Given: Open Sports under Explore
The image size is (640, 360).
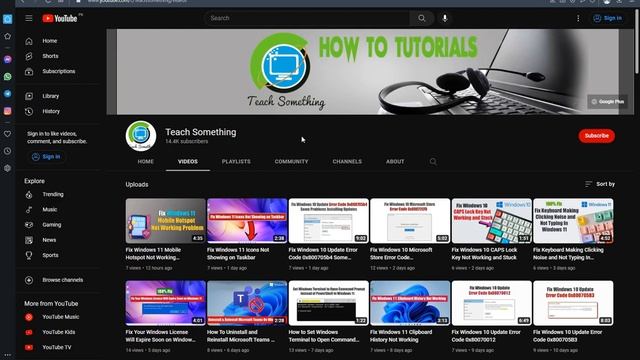Looking at the screenshot, I should click(50, 255).
